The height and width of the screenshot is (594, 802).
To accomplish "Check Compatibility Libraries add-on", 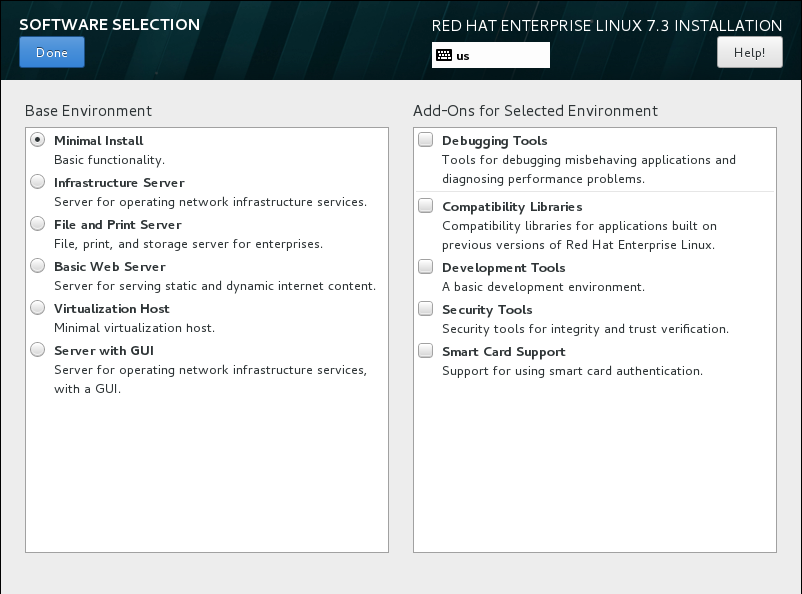I will tap(426, 206).
